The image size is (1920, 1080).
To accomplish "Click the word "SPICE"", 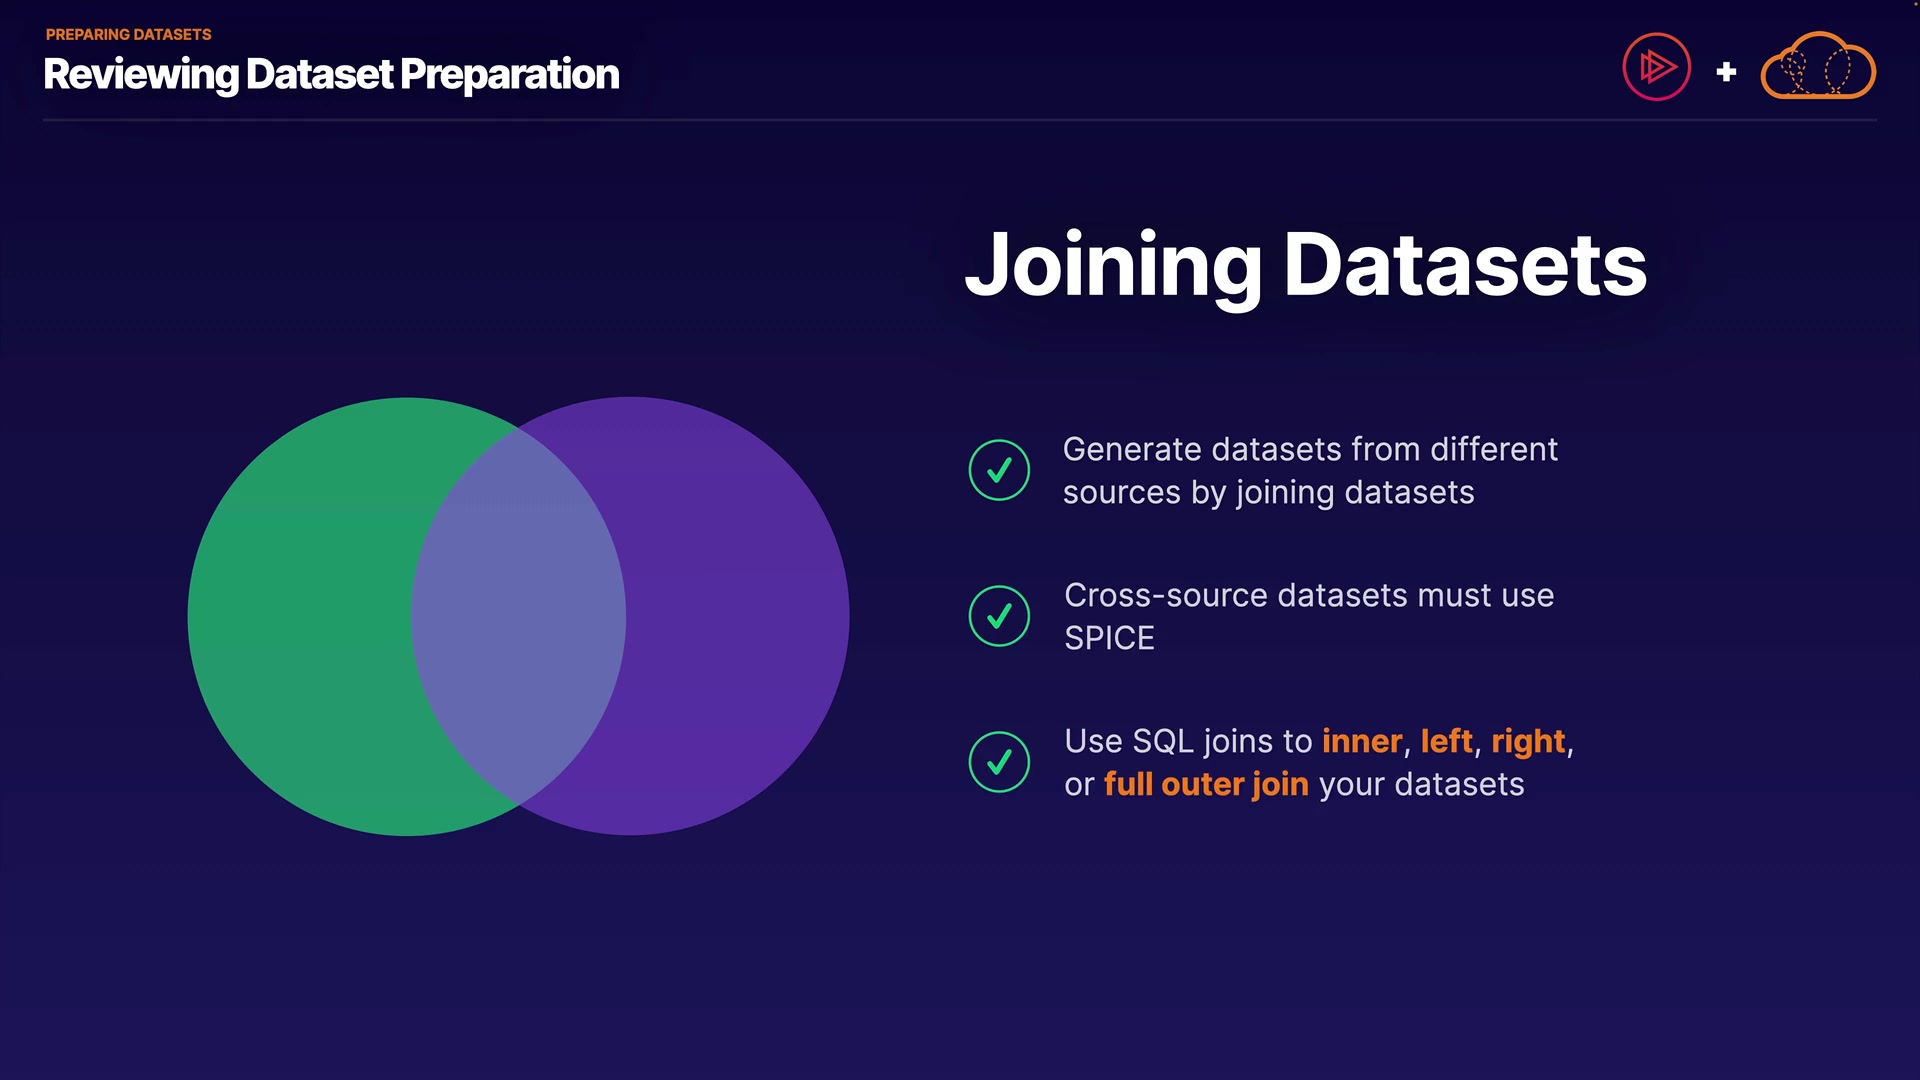I will point(1109,638).
